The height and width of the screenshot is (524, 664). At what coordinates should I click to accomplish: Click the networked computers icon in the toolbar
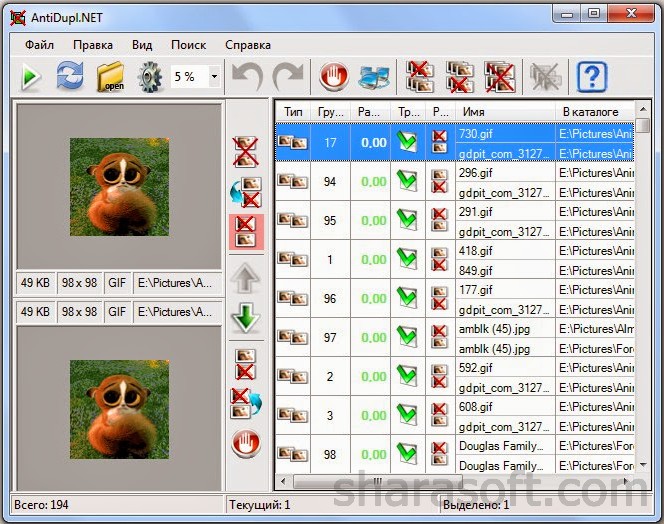(374, 78)
